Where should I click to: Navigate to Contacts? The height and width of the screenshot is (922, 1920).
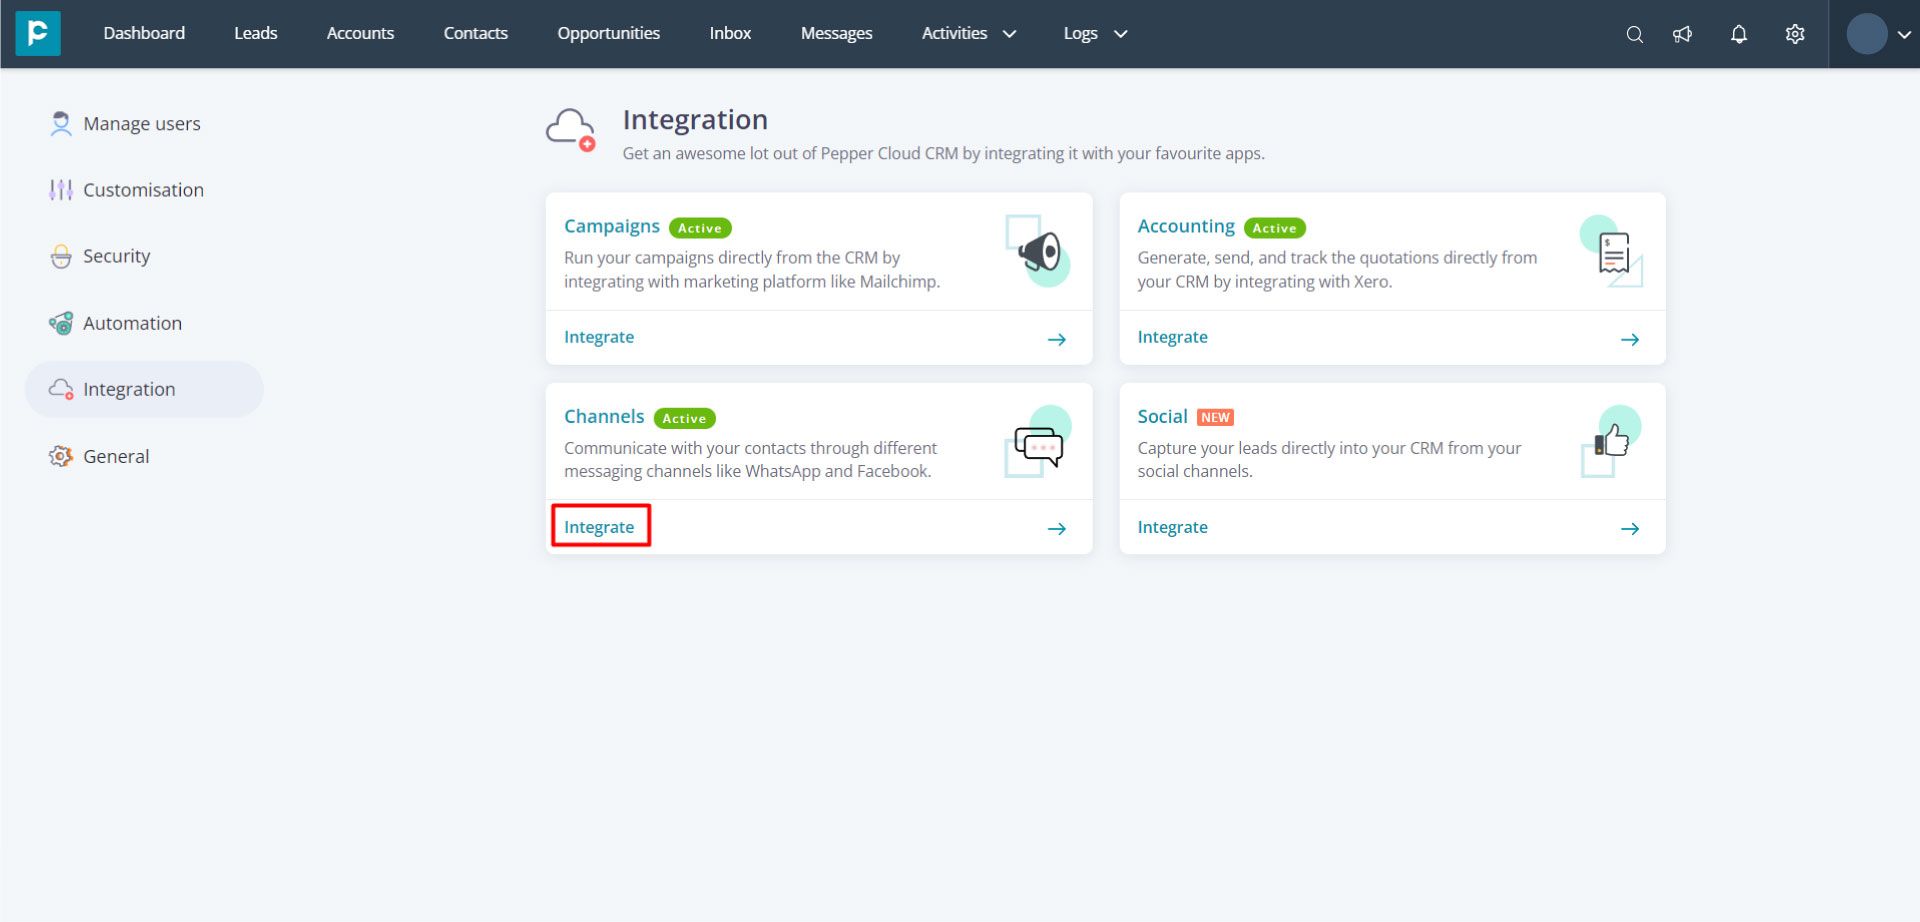(x=476, y=33)
